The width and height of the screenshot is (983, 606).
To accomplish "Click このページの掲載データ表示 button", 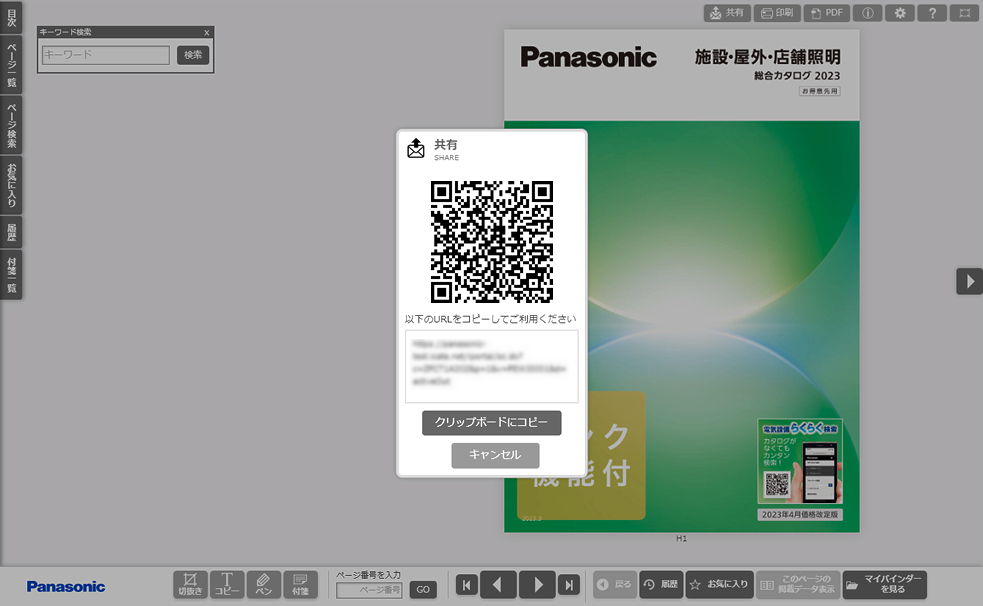I will point(798,585).
